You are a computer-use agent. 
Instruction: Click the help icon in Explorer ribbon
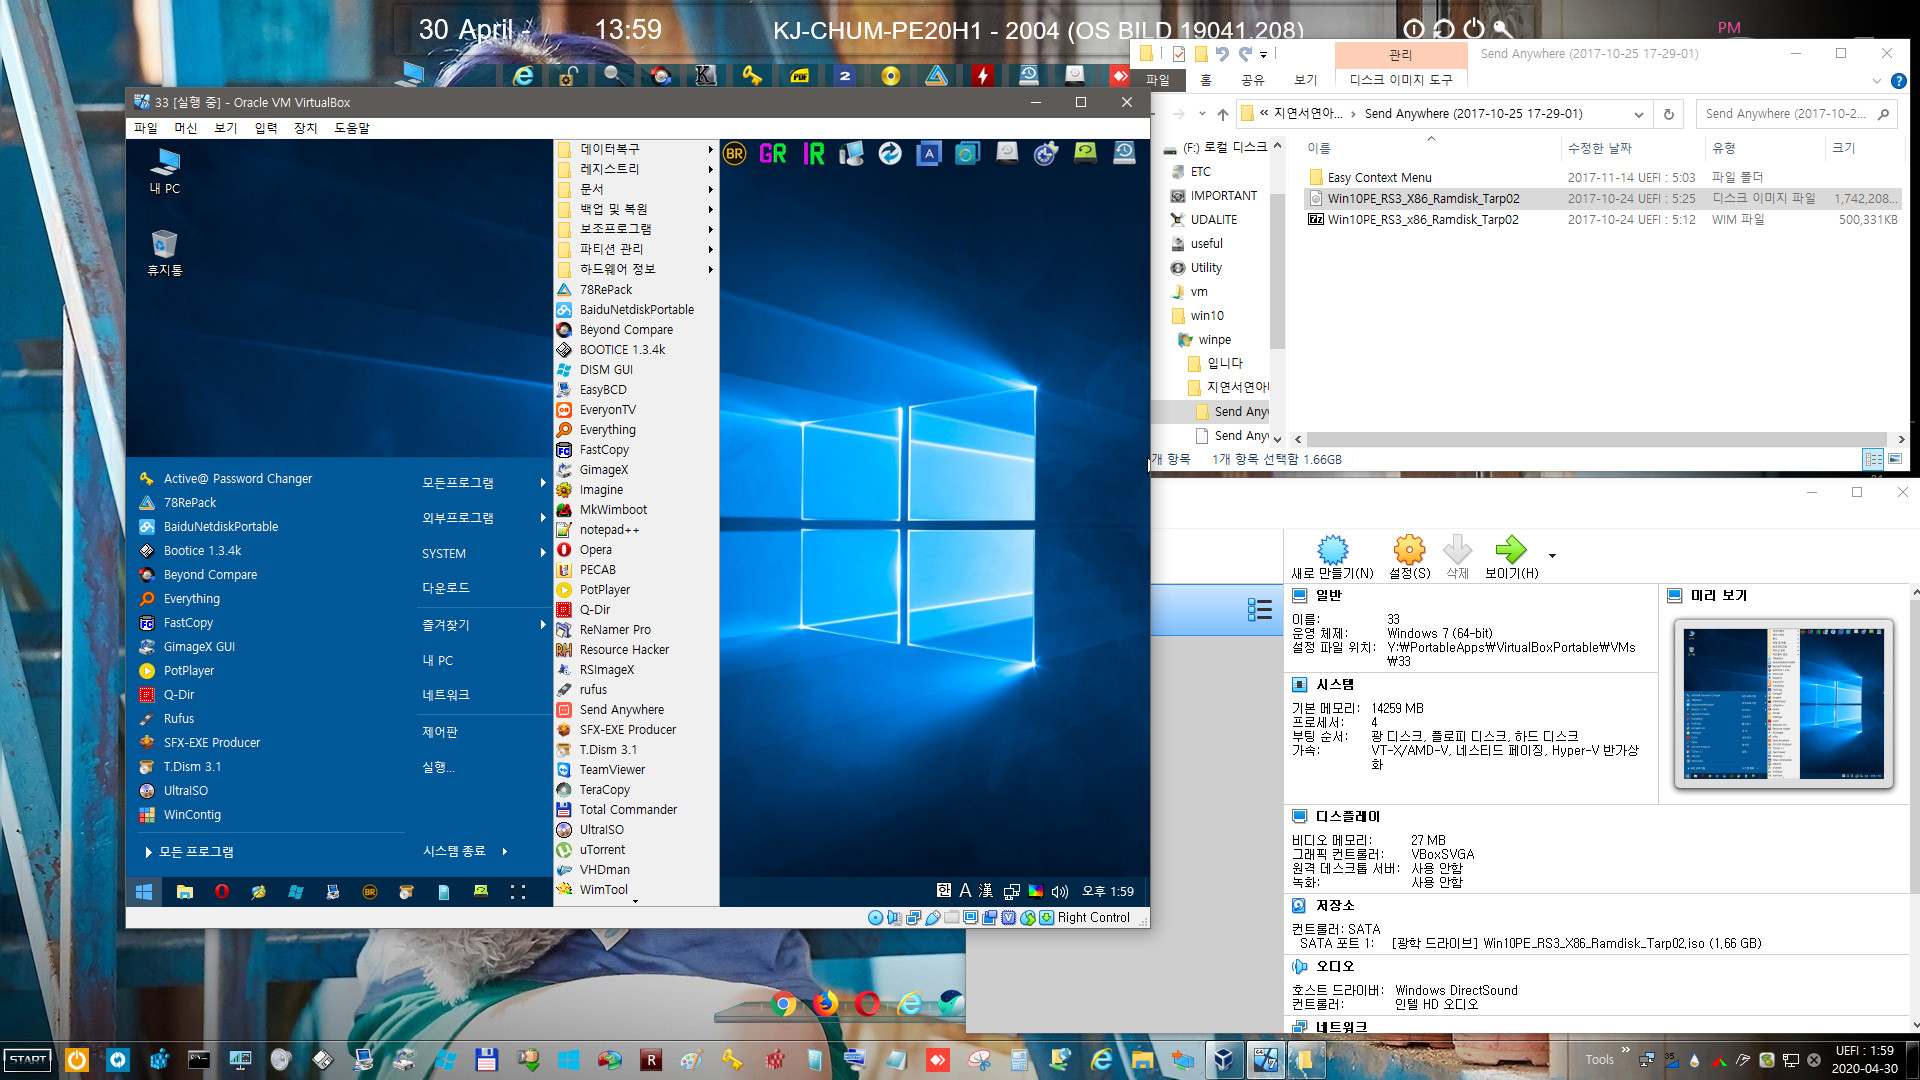[1898, 81]
